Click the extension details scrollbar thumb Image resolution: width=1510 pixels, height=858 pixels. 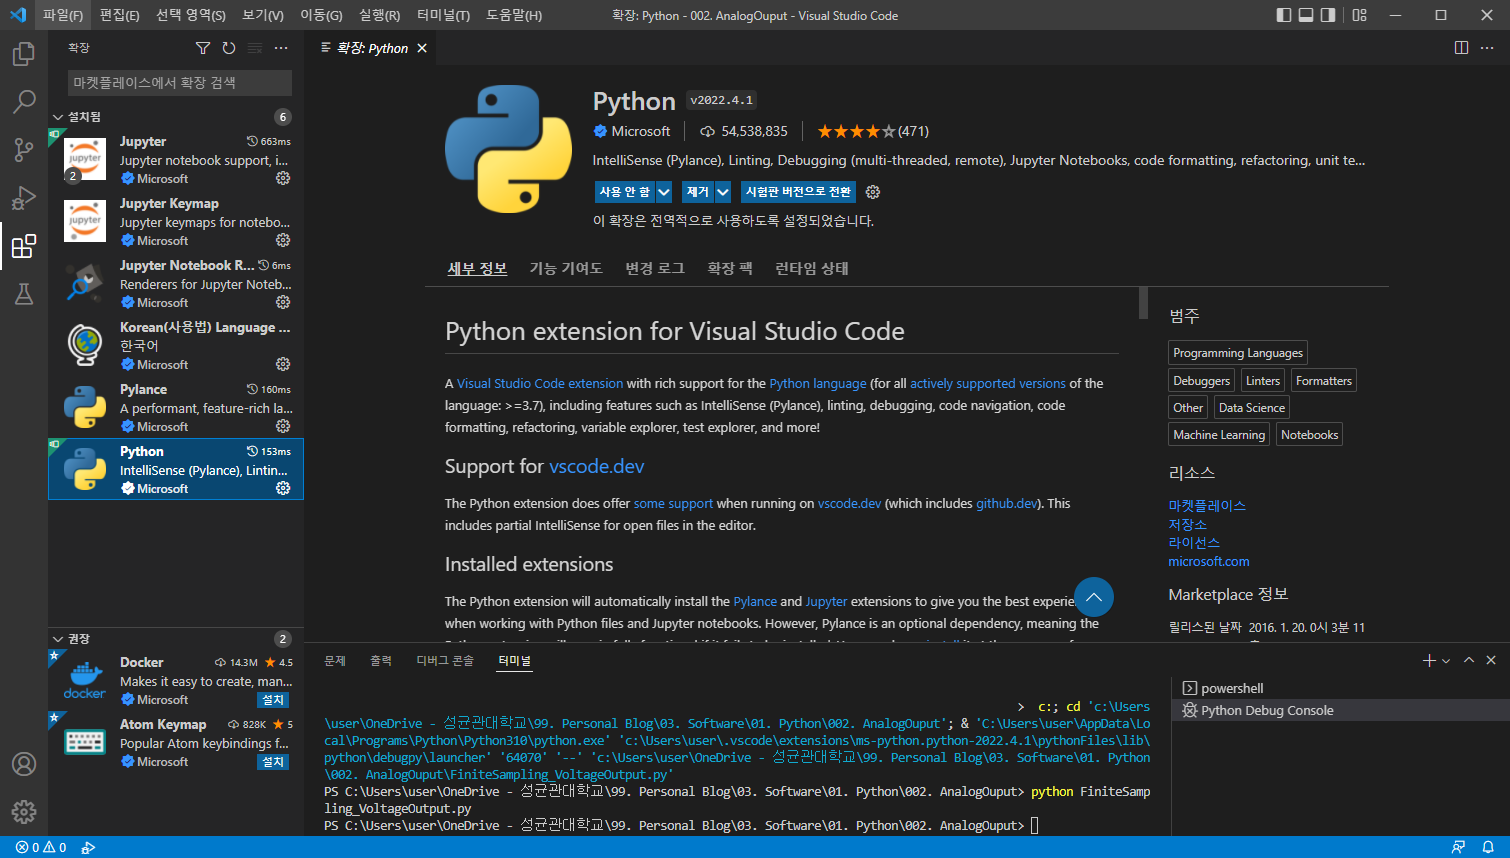(1143, 303)
